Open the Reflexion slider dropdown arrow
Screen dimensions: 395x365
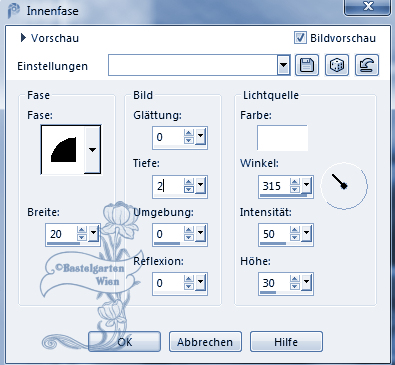pyautogui.click(x=200, y=282)
